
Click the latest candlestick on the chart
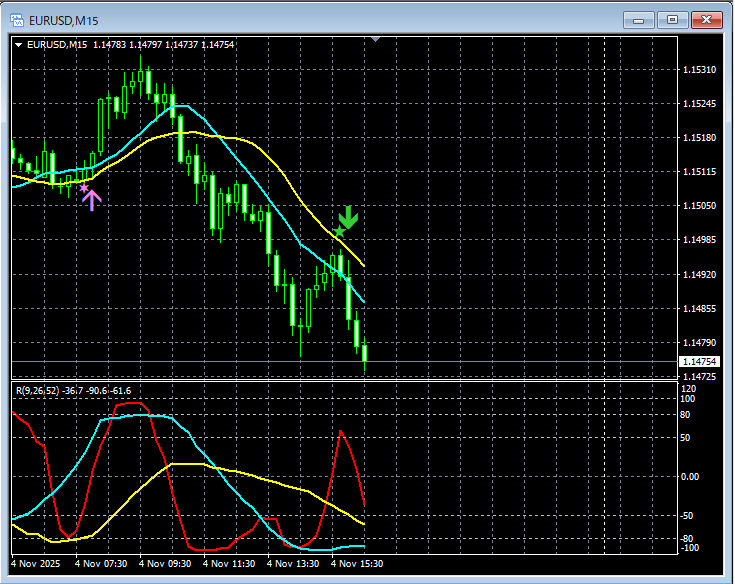[x=365, y=353]
